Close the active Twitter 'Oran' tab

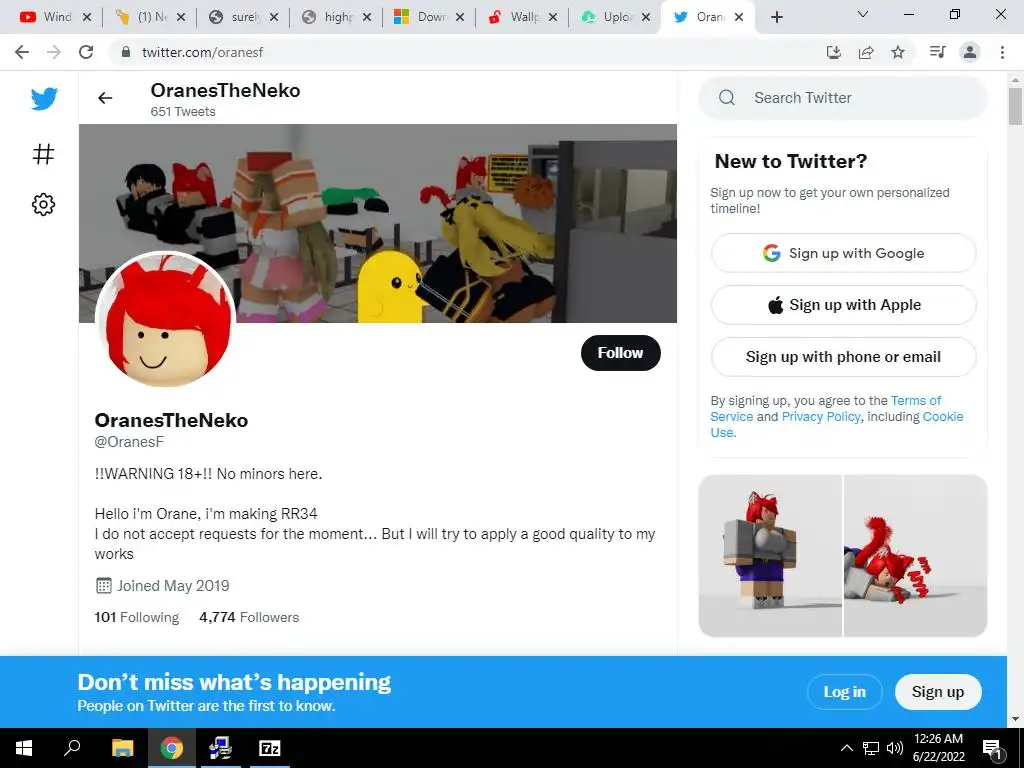coord(739,18)
